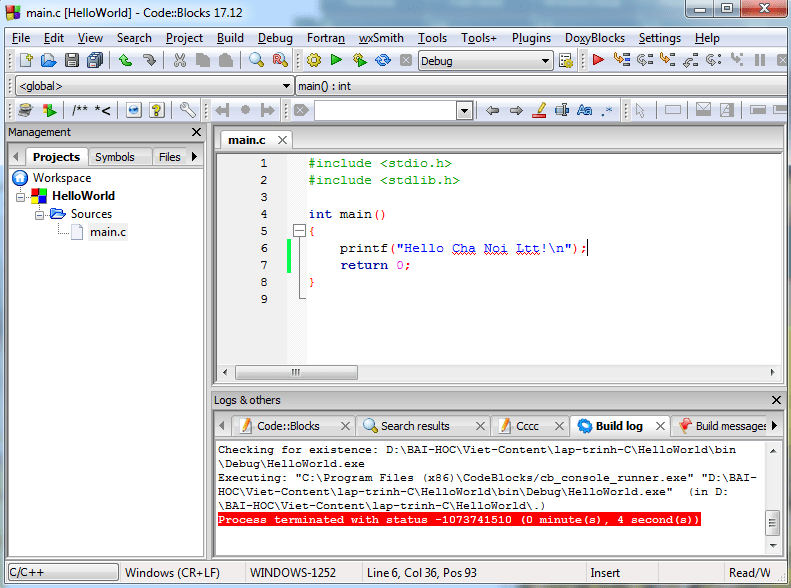Screen dimensions: 791x588
Task: Click the DoxyBlocks line comment icon
Action: (102, 110)
